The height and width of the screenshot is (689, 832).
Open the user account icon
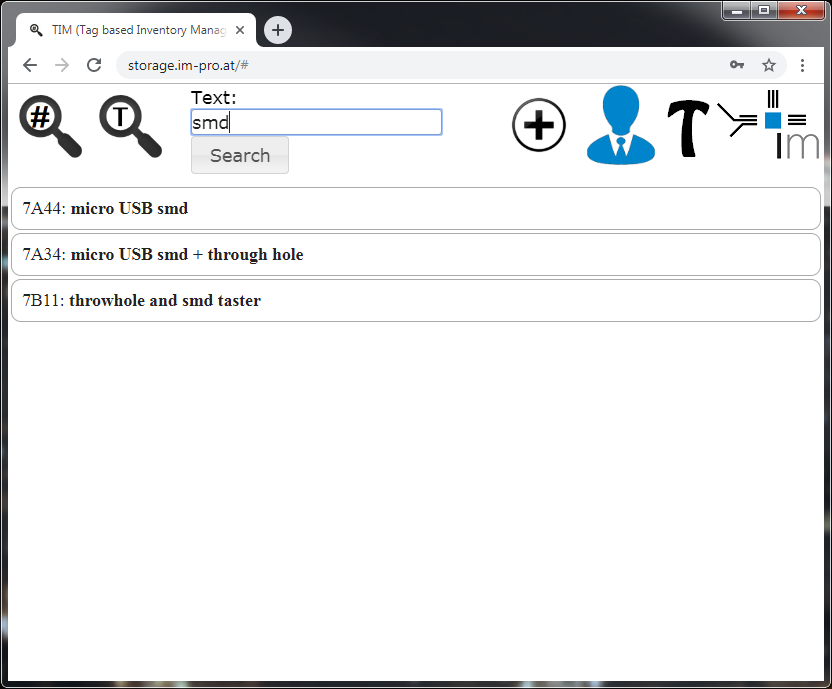pyautogui.click(x=621, y=124)
